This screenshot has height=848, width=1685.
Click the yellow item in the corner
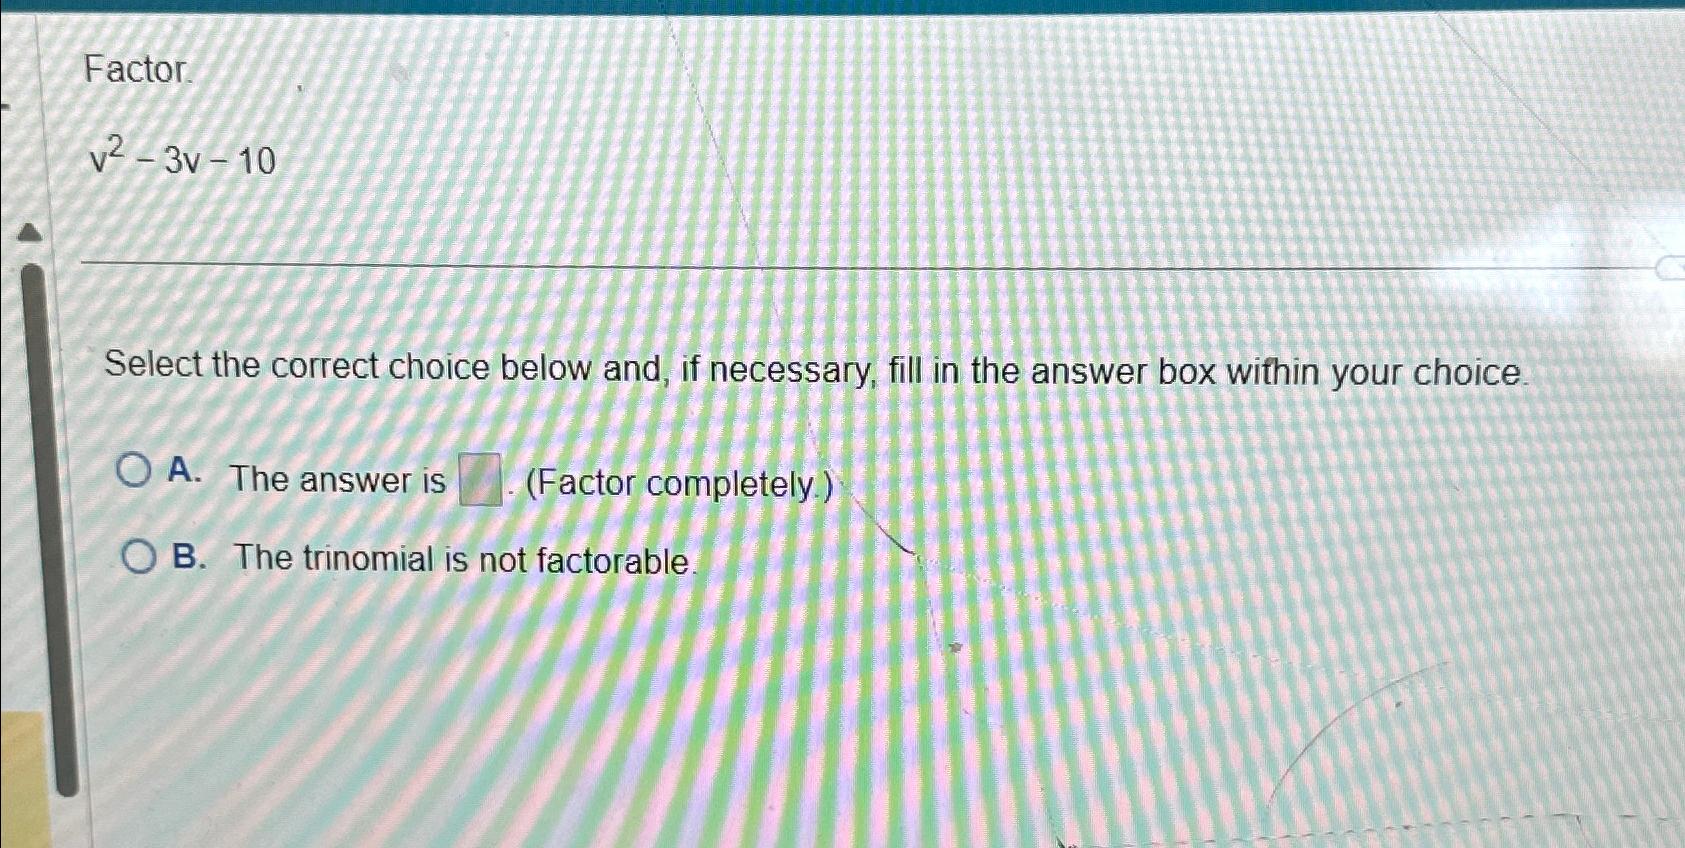click(x=24, y=780)
